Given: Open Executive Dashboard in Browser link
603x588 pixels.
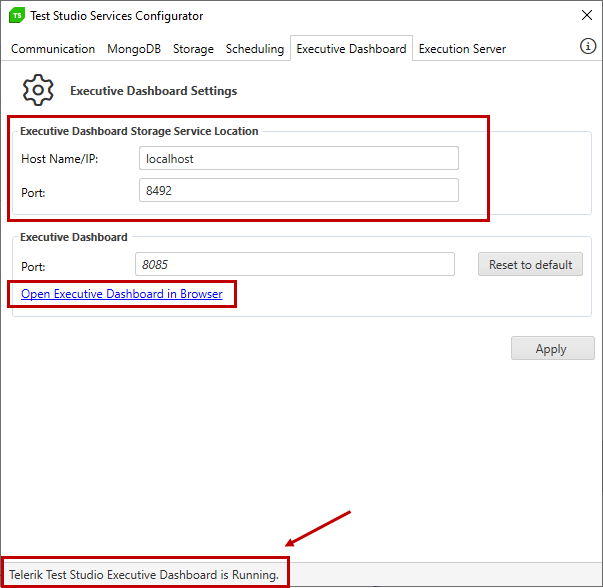Looking at the screenshot, I should pyautogui.click(x=122, y=294).
